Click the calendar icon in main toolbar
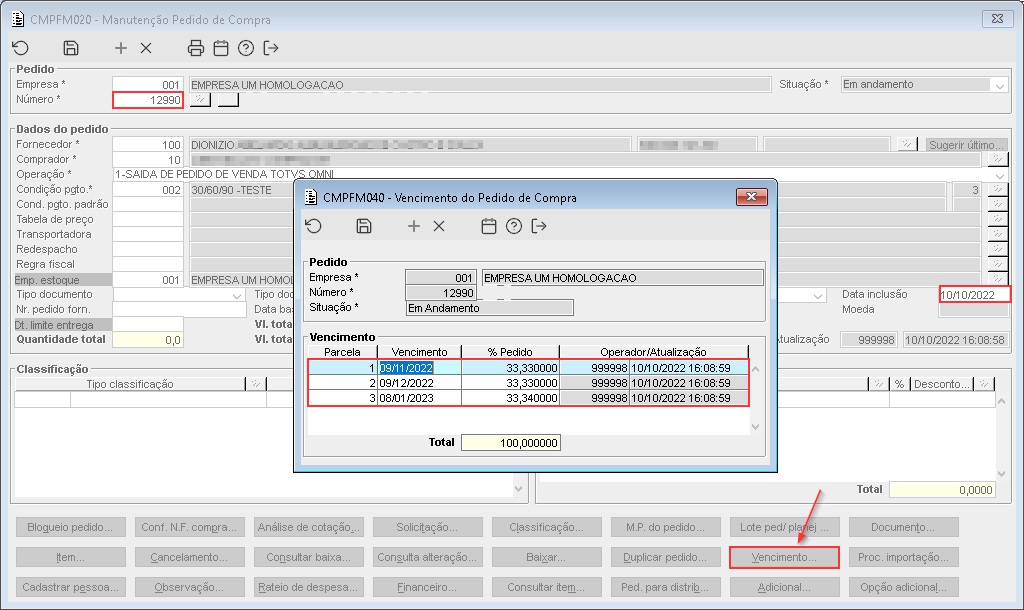This screenshot has height=610, width=1024. coord(221,48)
